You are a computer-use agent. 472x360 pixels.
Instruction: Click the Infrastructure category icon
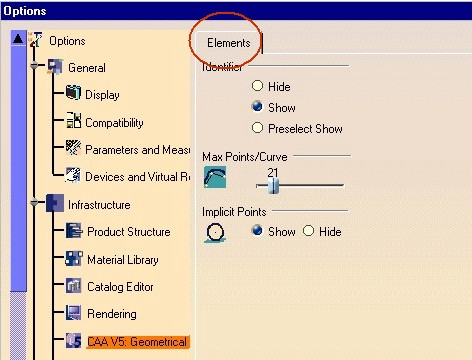pyautogui.click(x=55, y=203)
